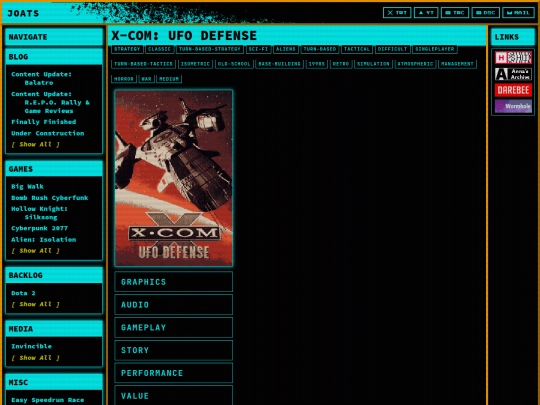Open the TWC link in the header
The width and height of the screenshot is (540, 405).
(455, 13)
